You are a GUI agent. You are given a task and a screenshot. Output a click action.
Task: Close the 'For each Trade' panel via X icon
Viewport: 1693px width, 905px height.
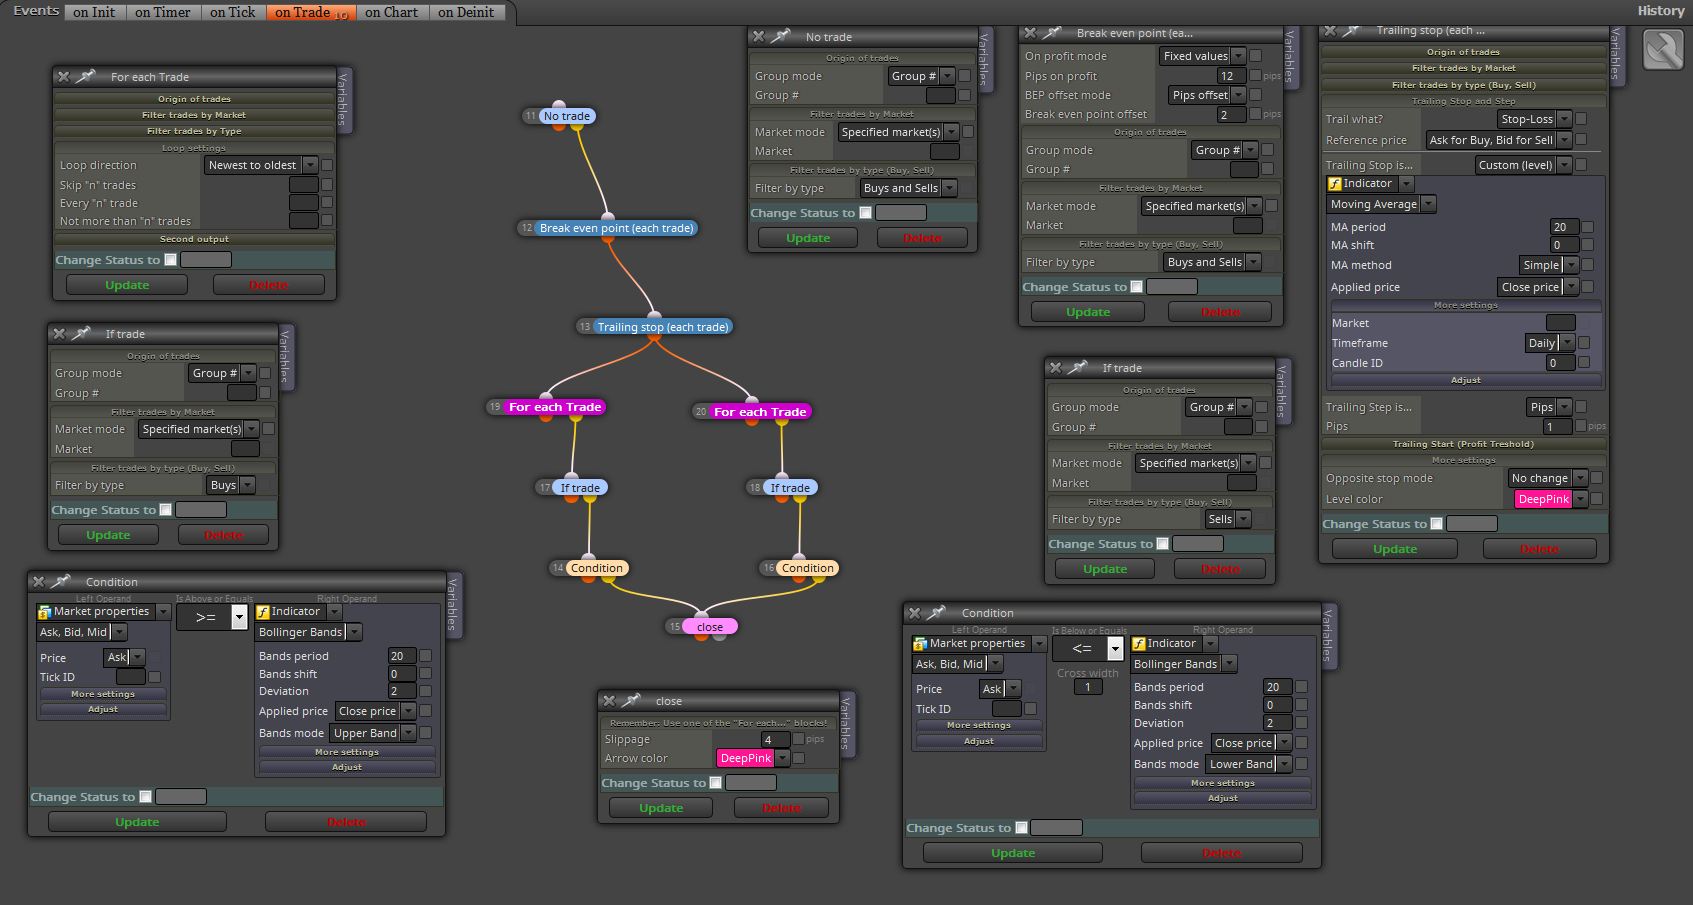click(x=64, y=77)
